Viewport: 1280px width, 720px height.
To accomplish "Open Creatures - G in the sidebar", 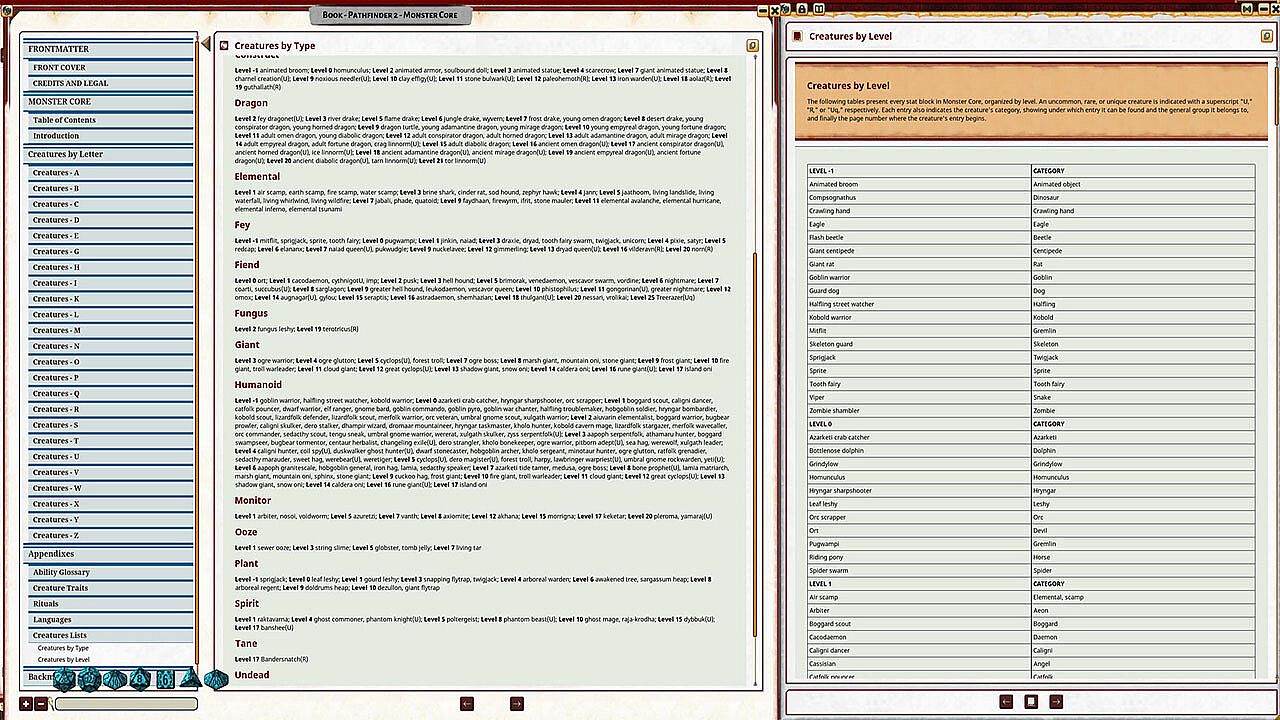I will click(110, 252).
